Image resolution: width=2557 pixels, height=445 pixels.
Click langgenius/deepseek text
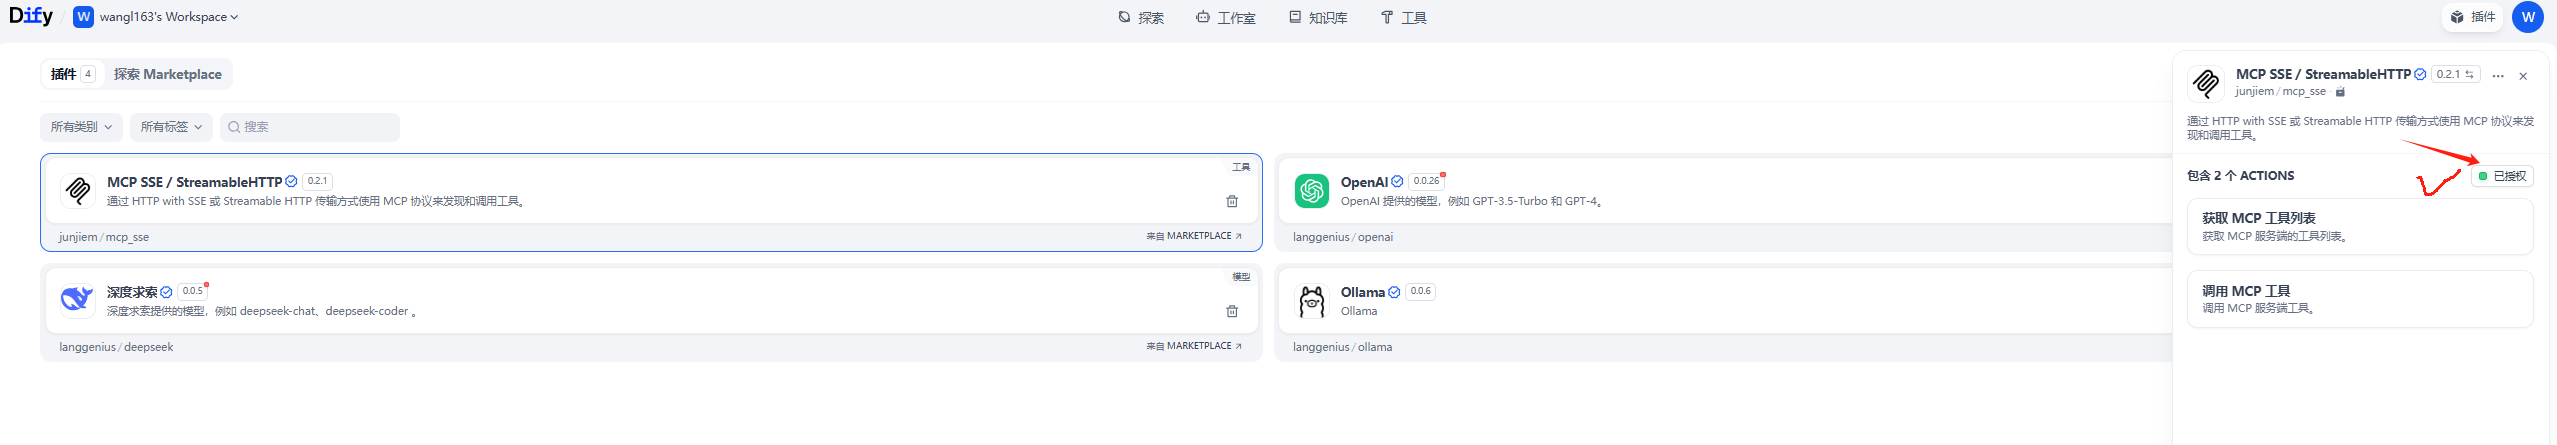coord(116,347)
